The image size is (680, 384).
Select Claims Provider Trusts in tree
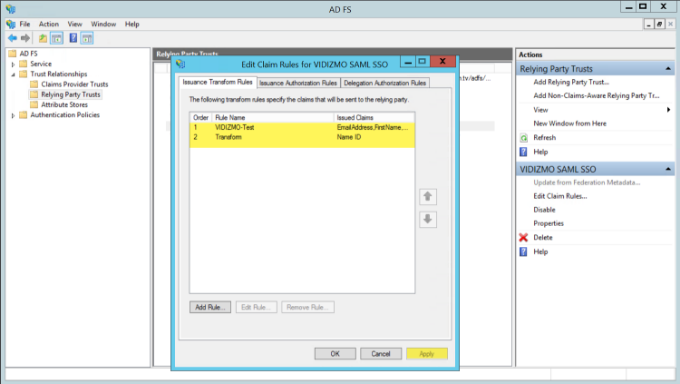(75, 84)
